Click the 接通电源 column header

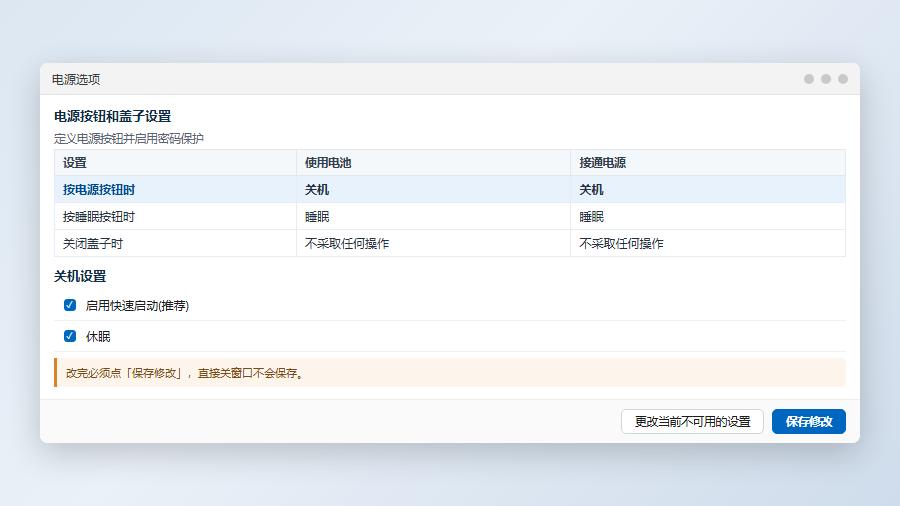click(602, 162)
